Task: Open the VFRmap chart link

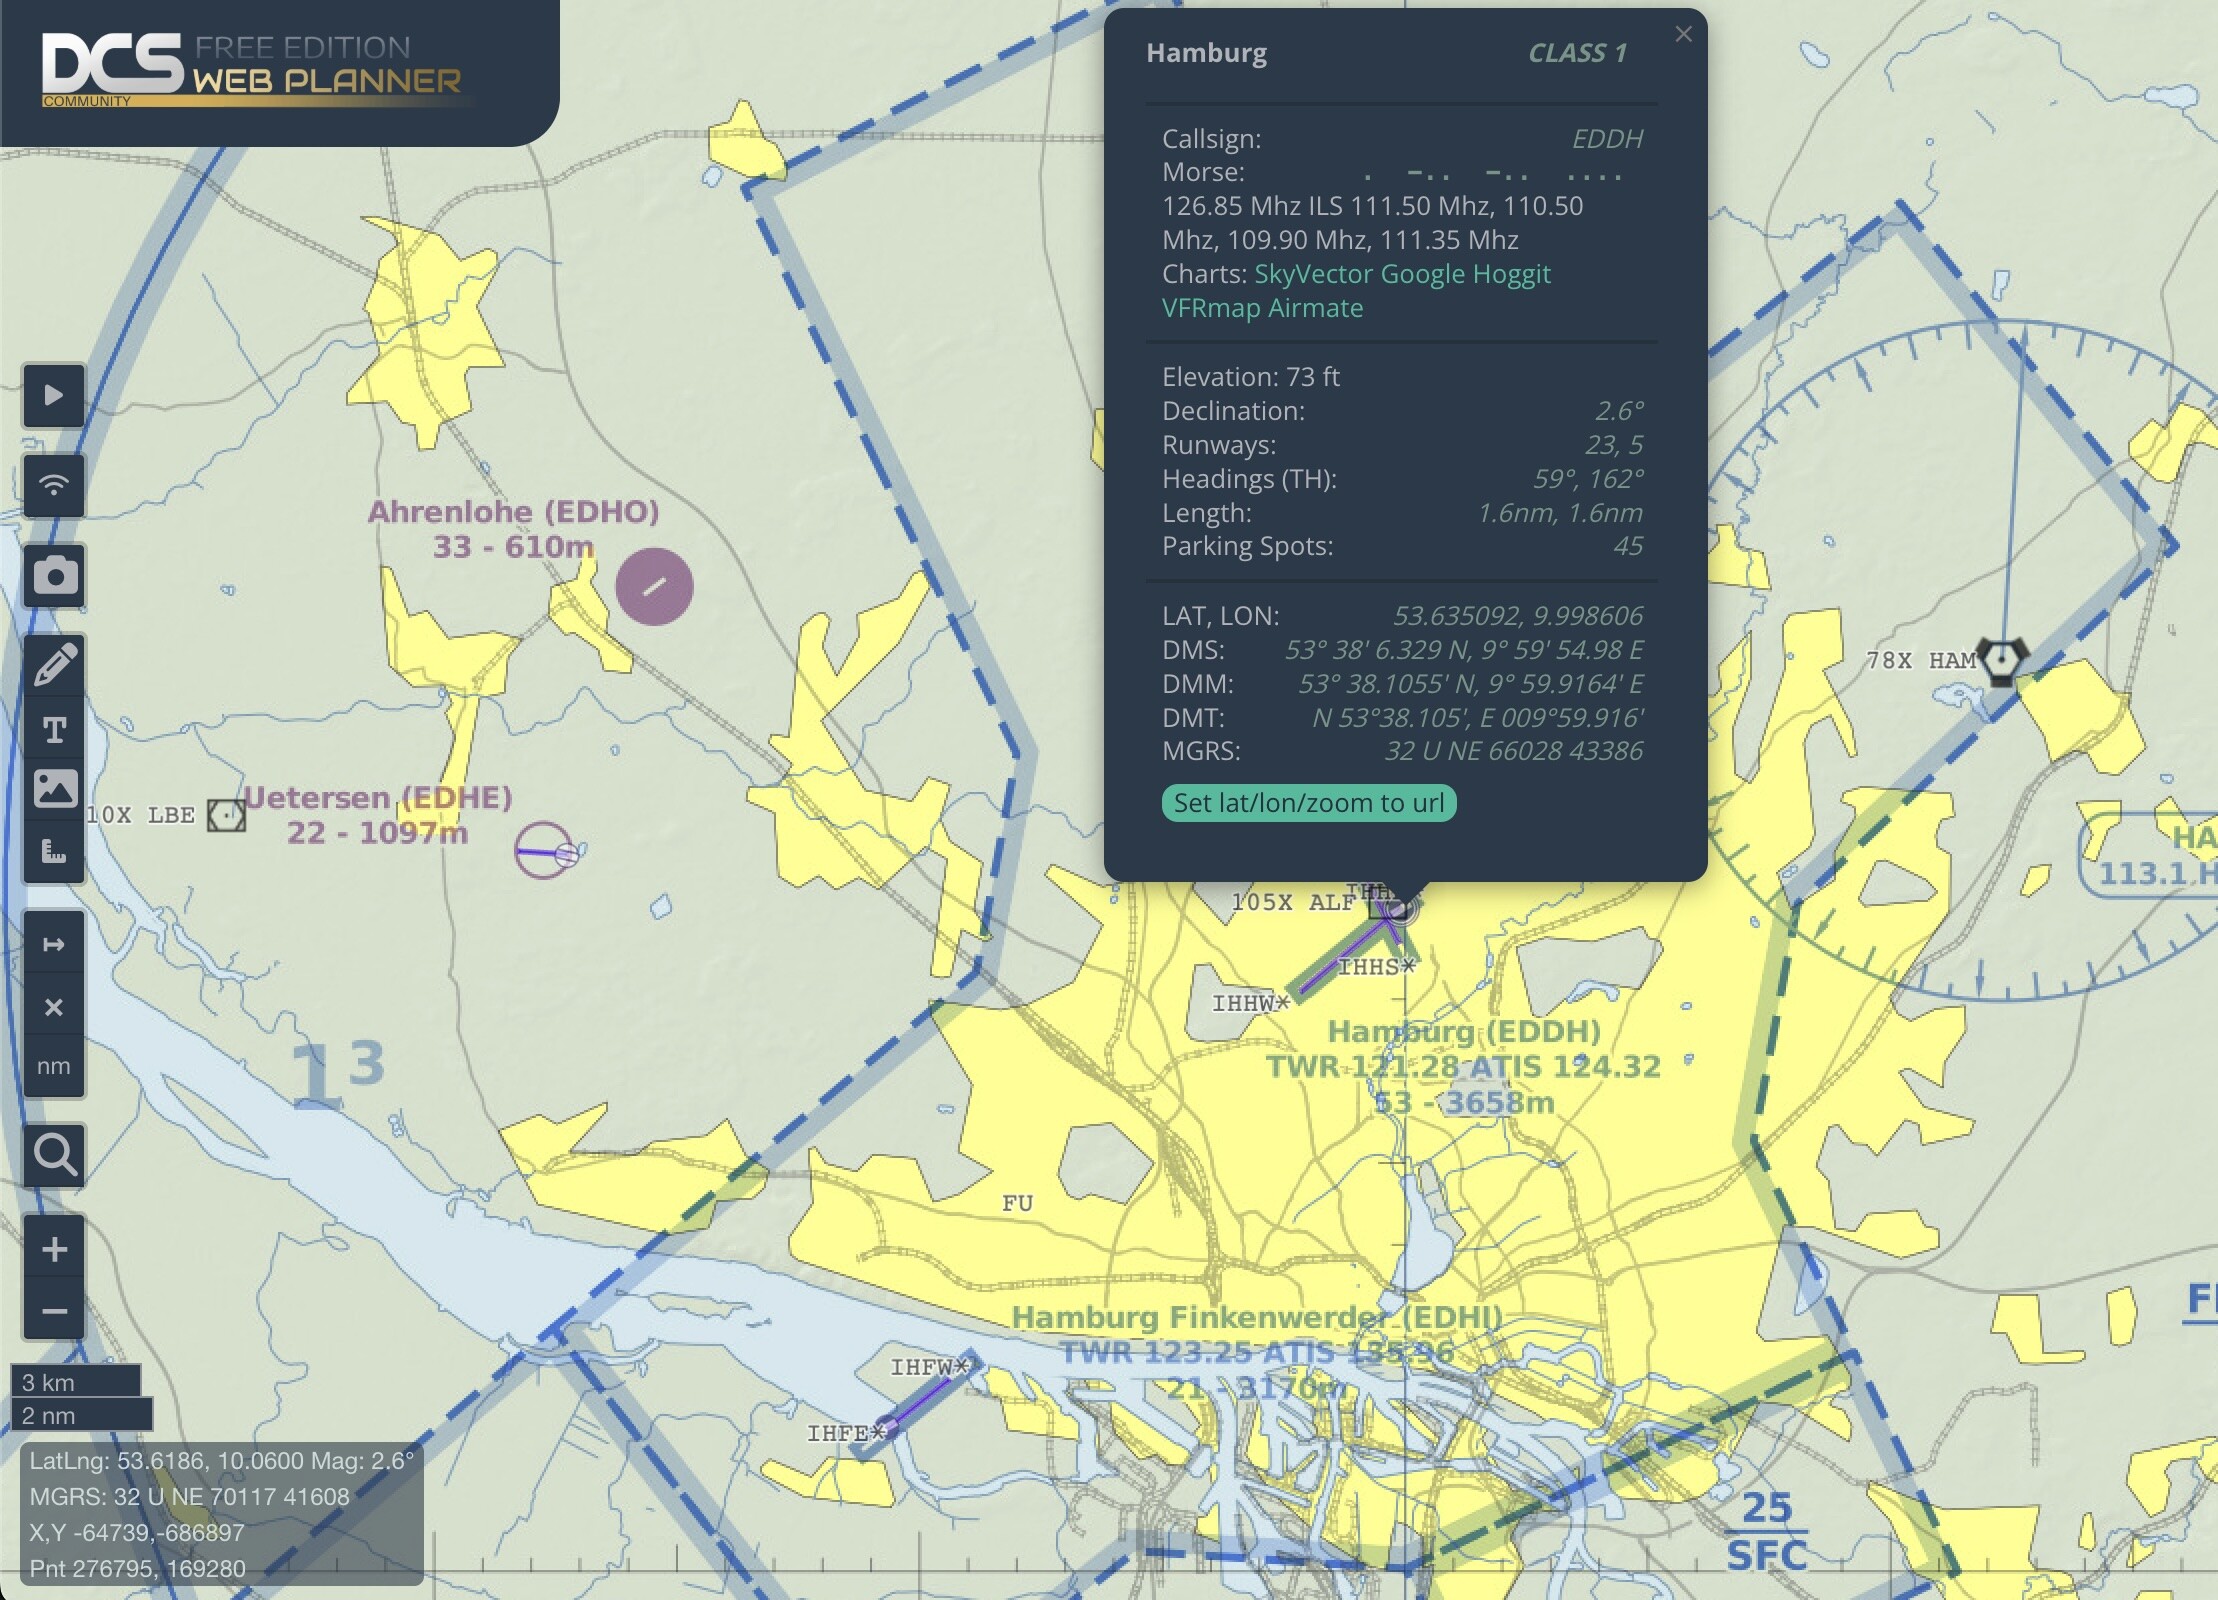Action: pyautogui.click(x=1211, y=308)
